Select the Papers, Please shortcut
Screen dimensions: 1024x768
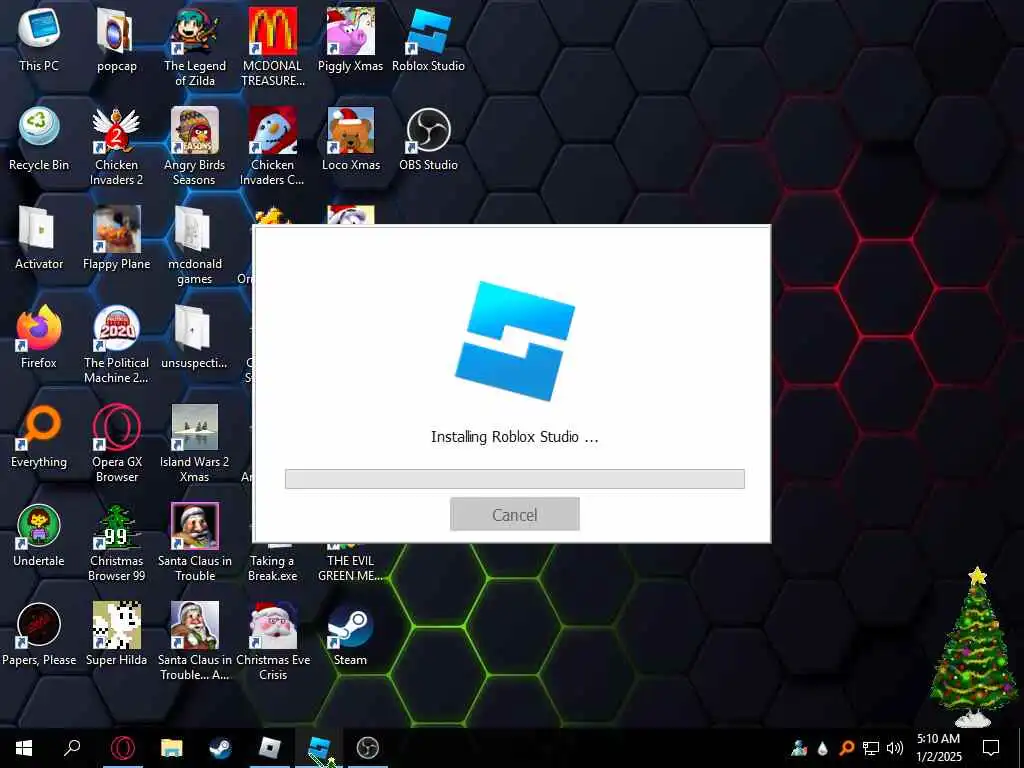39,634
